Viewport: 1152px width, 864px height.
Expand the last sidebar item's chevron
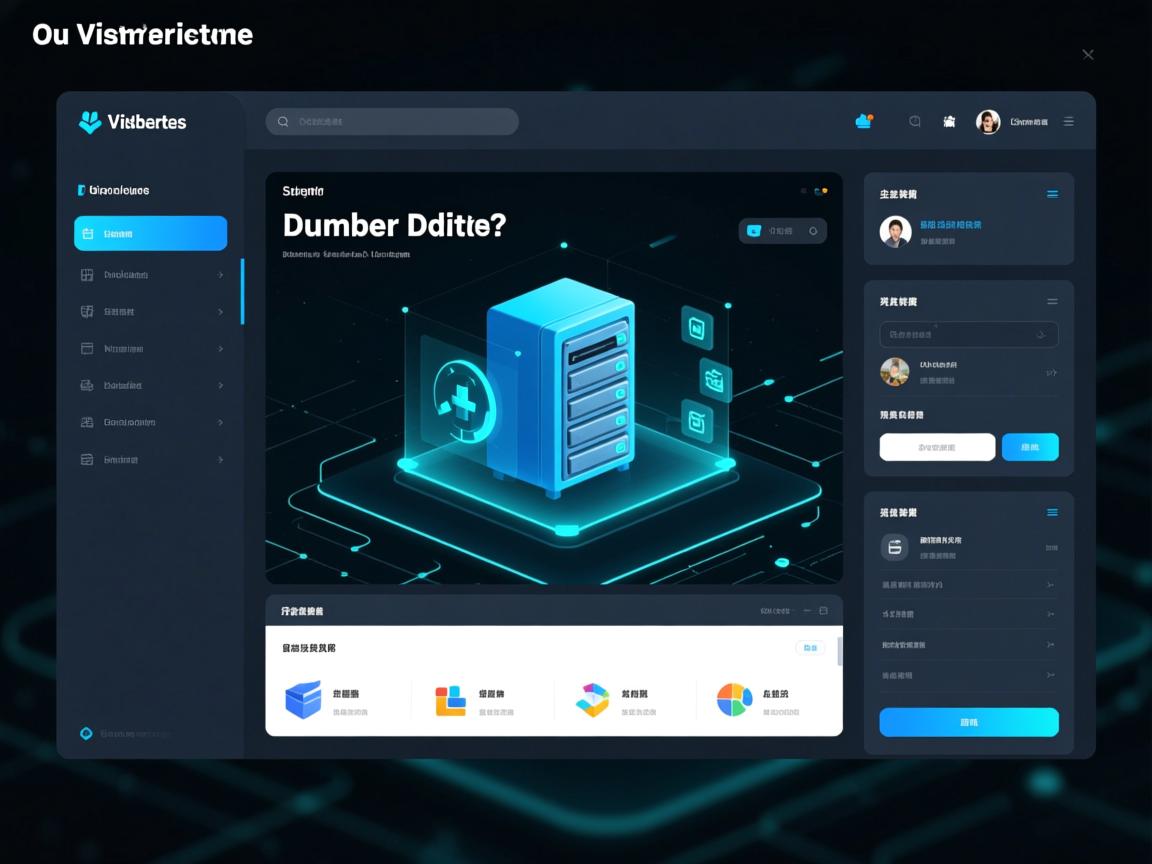point(221,460)
